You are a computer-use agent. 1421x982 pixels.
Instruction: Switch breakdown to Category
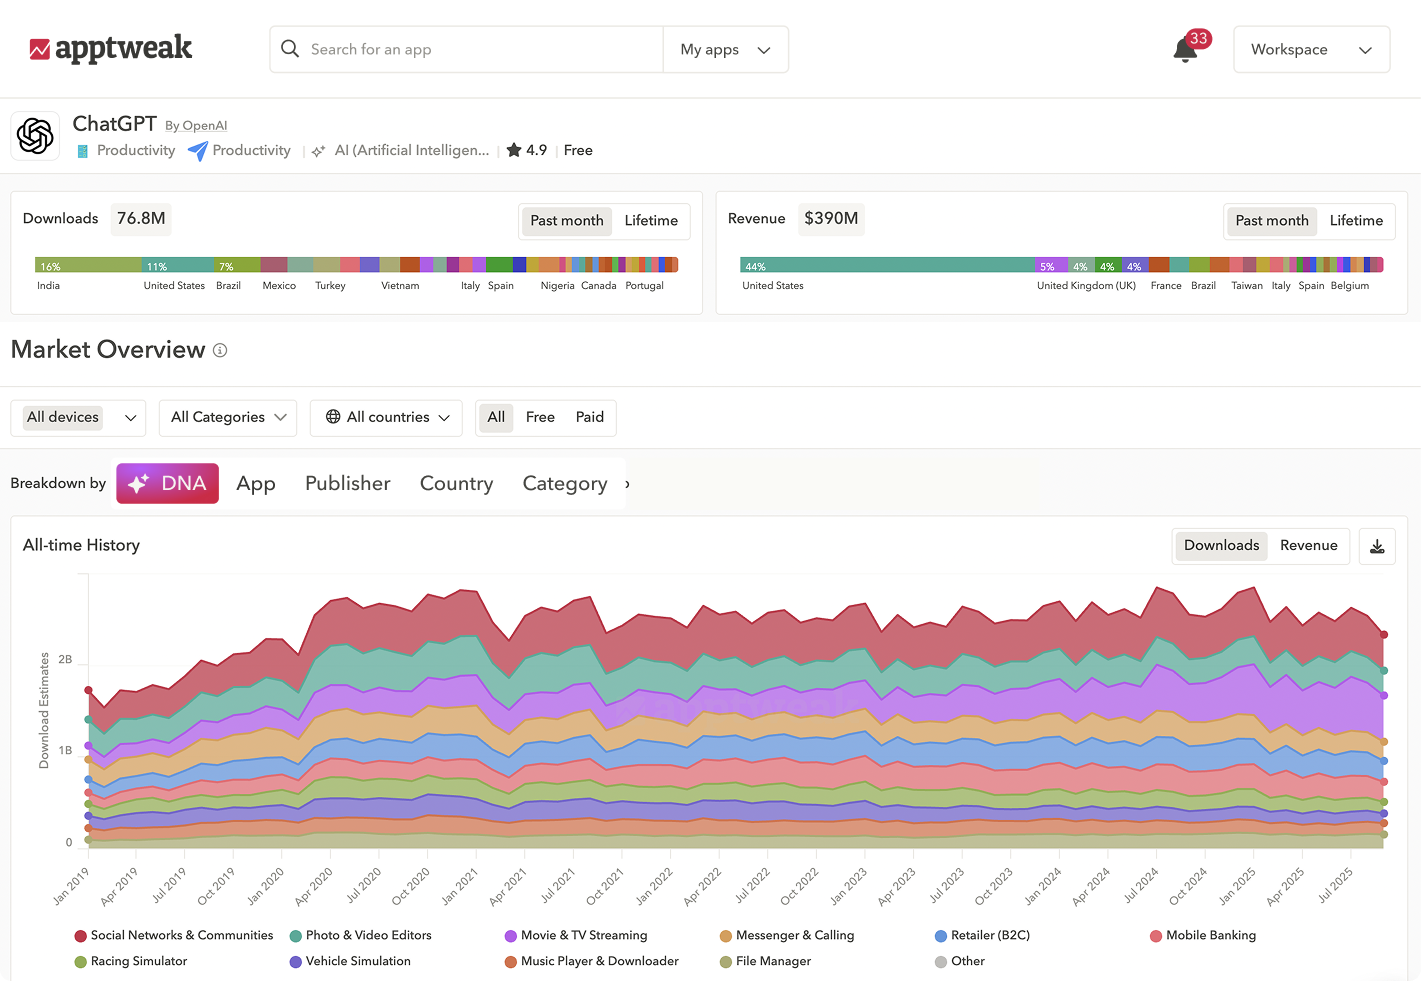point(565,484)
